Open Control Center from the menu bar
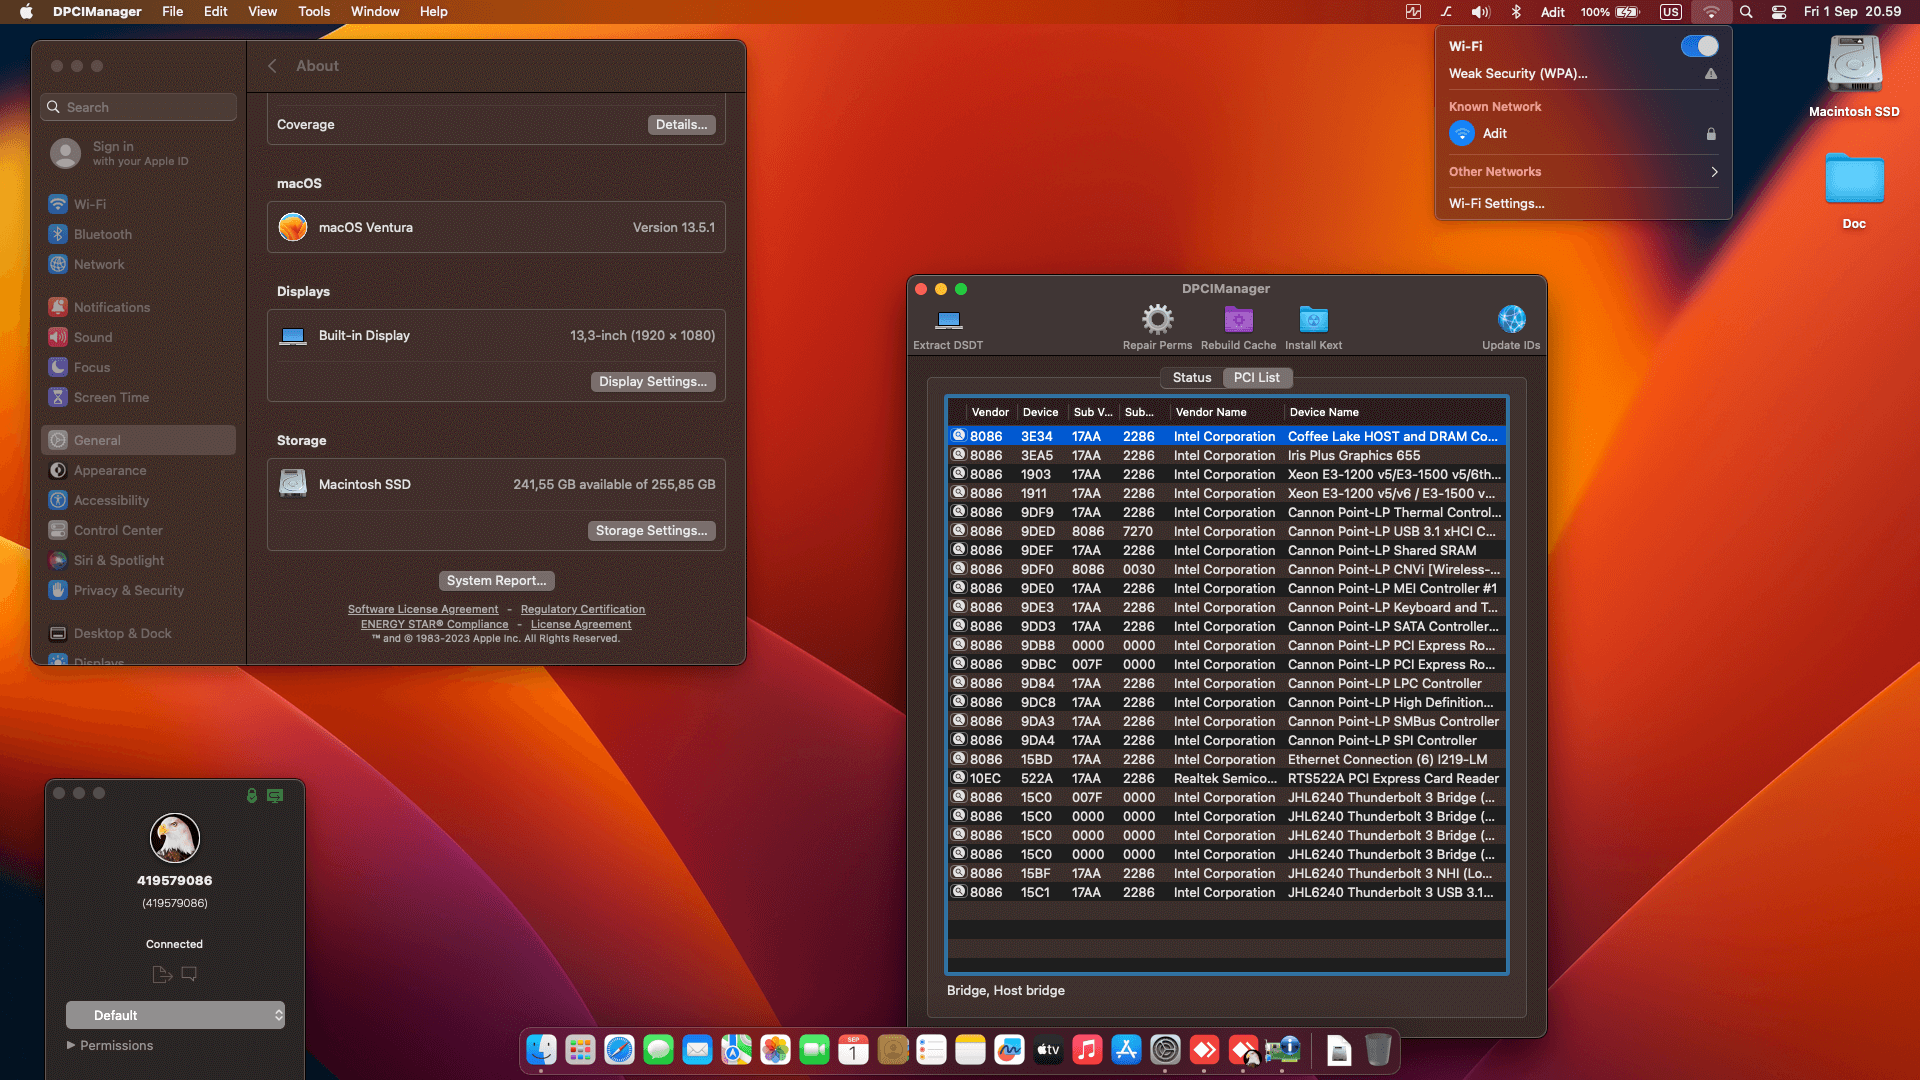The image size is (1920, 1080). (1779, 12)
